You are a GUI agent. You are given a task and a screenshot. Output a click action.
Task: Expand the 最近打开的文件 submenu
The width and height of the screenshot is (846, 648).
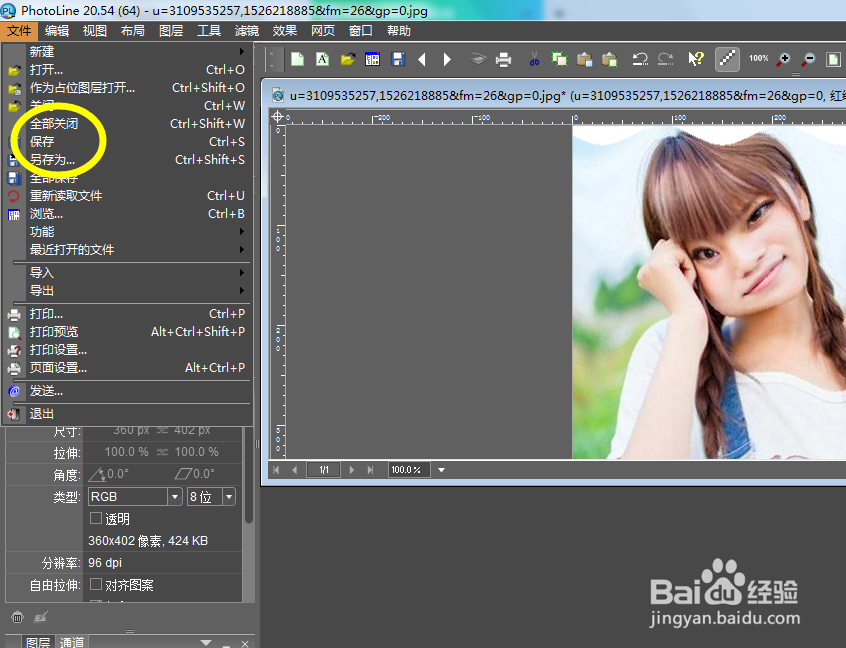[129, 249]
